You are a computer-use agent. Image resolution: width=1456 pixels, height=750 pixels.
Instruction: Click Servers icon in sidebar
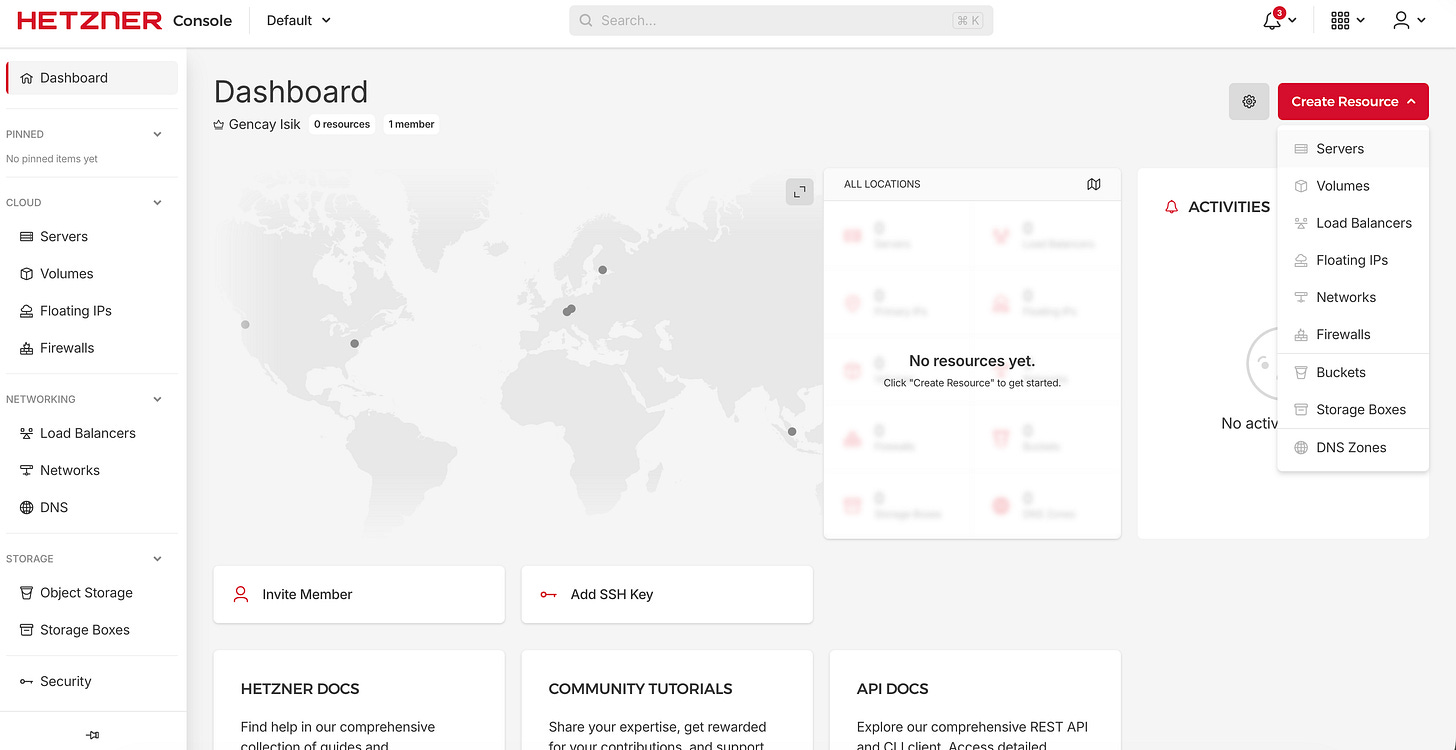coord(27,237)
